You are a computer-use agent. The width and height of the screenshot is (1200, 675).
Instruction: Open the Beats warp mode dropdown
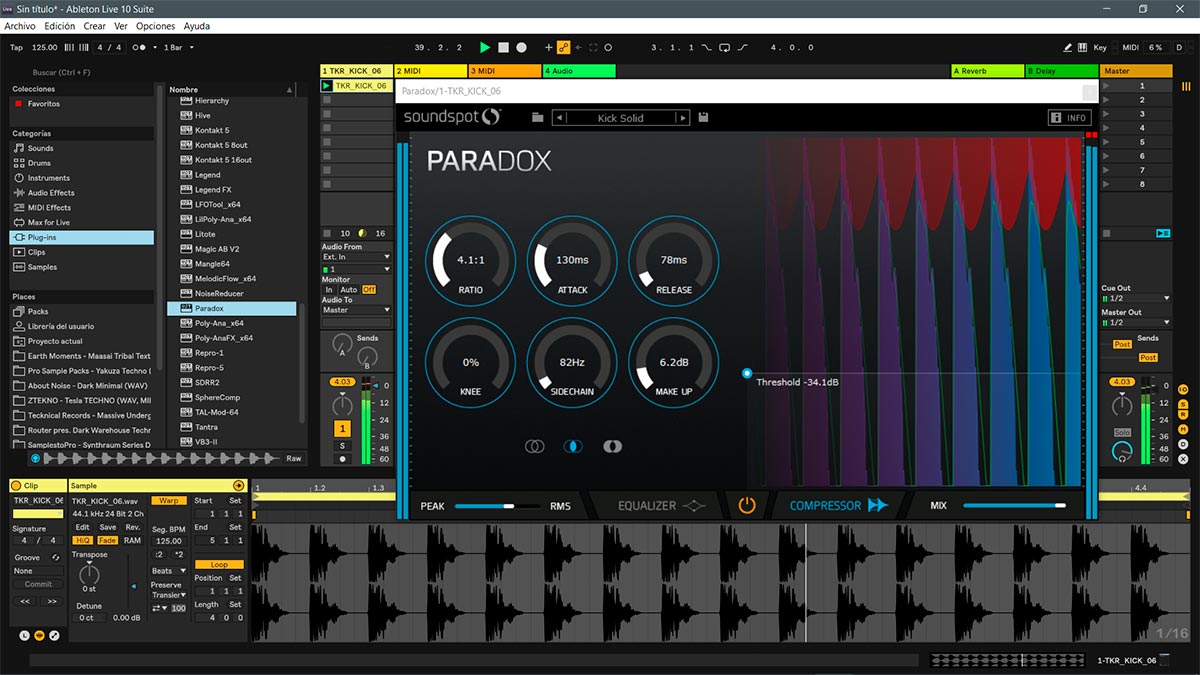168,571
